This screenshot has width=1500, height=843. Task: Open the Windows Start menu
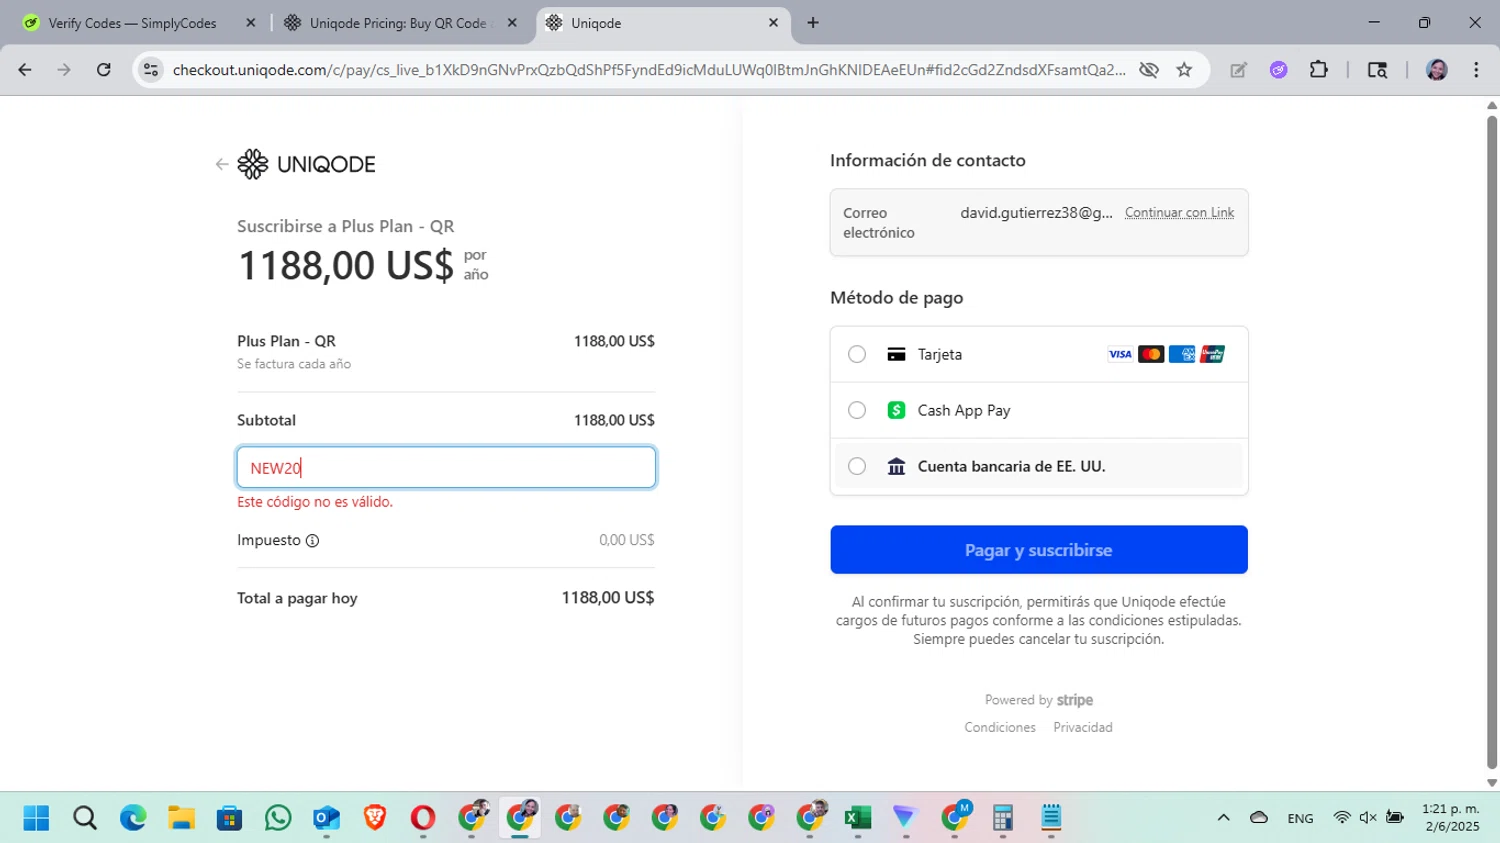[x=36, y=818]
